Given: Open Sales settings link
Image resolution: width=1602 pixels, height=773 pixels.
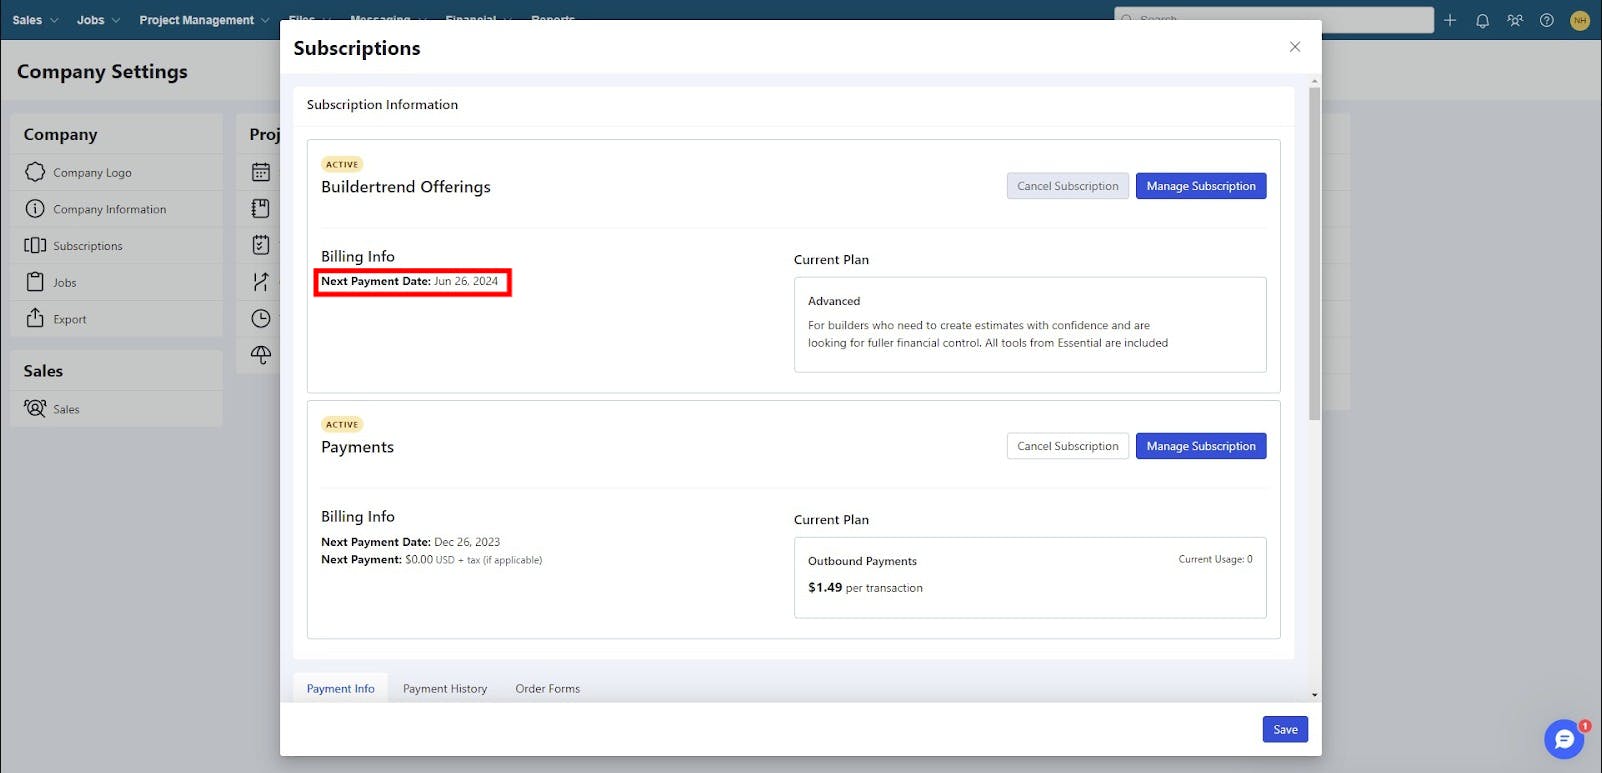Looking at the screenshot, I should pyautogui.click(x=66, y=409).
